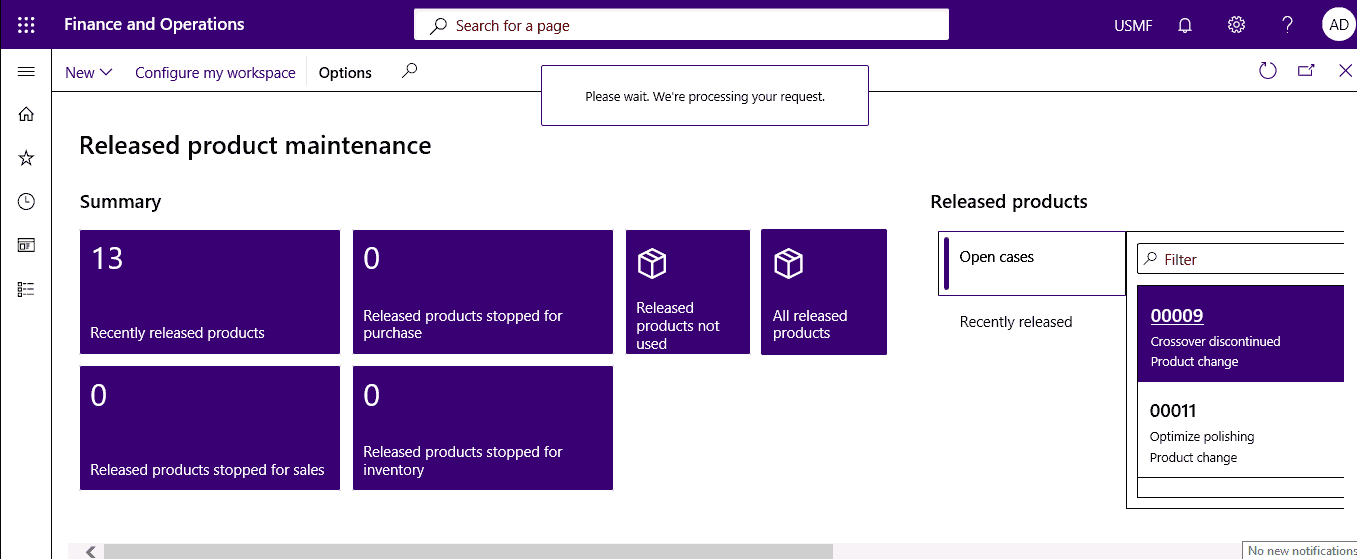Expand the navigation pane hamburger
The image size is (1357, 559).
tap(26, 72)
